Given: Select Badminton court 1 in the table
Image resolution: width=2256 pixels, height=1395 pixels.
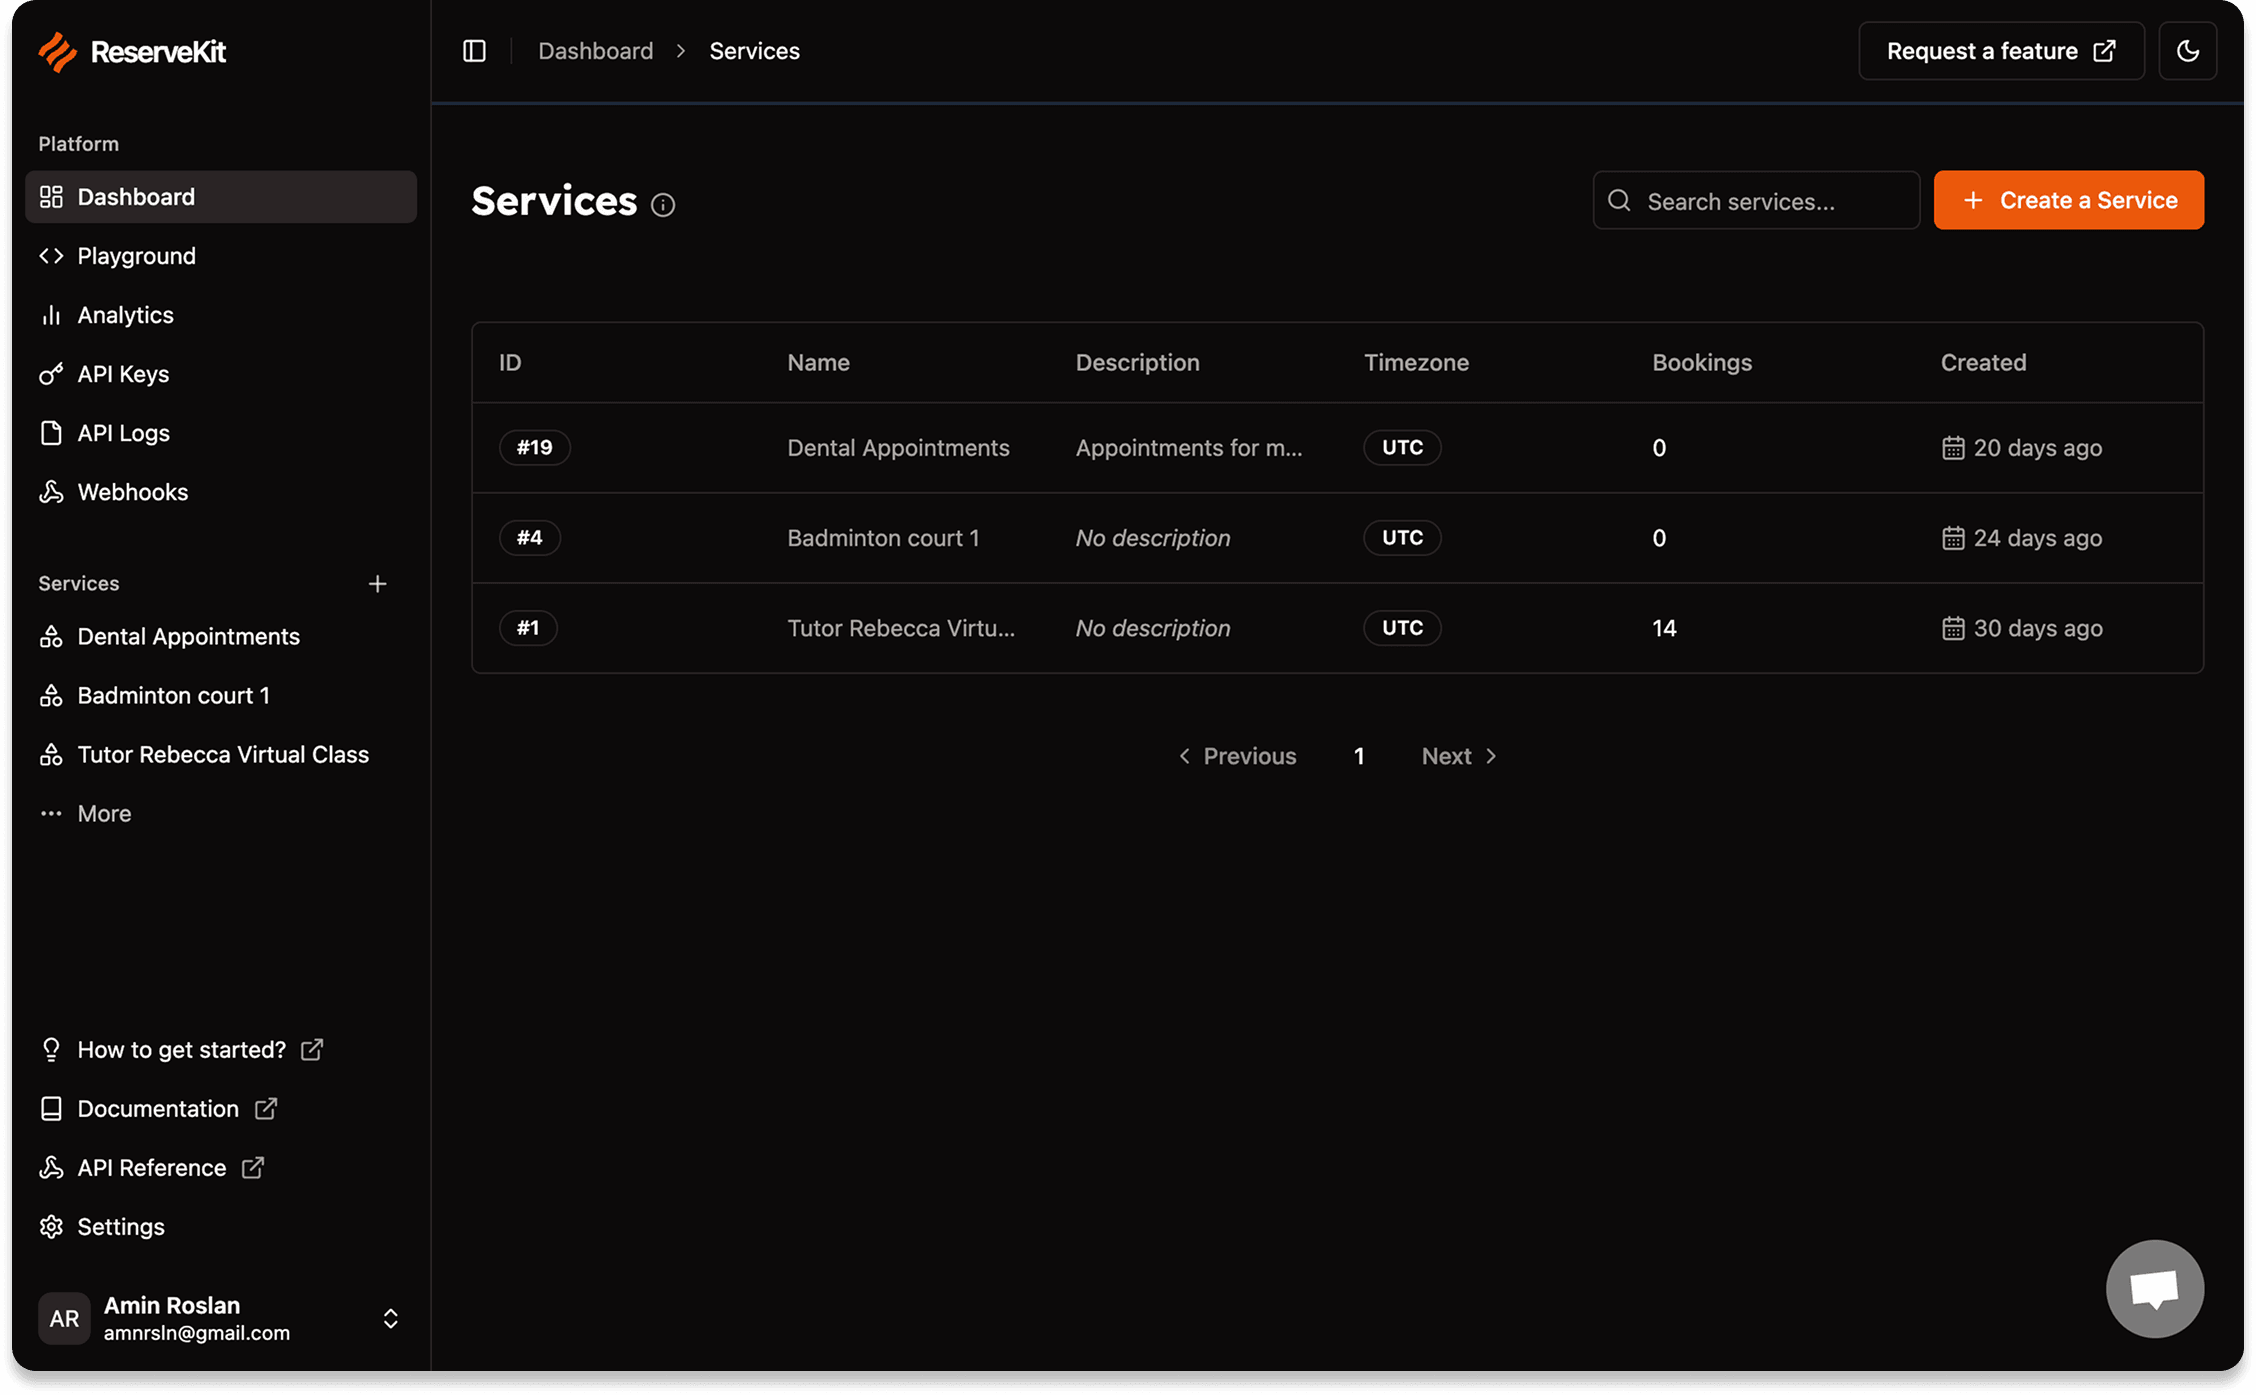Looking at the screenshot, I should tap(883, 538).
